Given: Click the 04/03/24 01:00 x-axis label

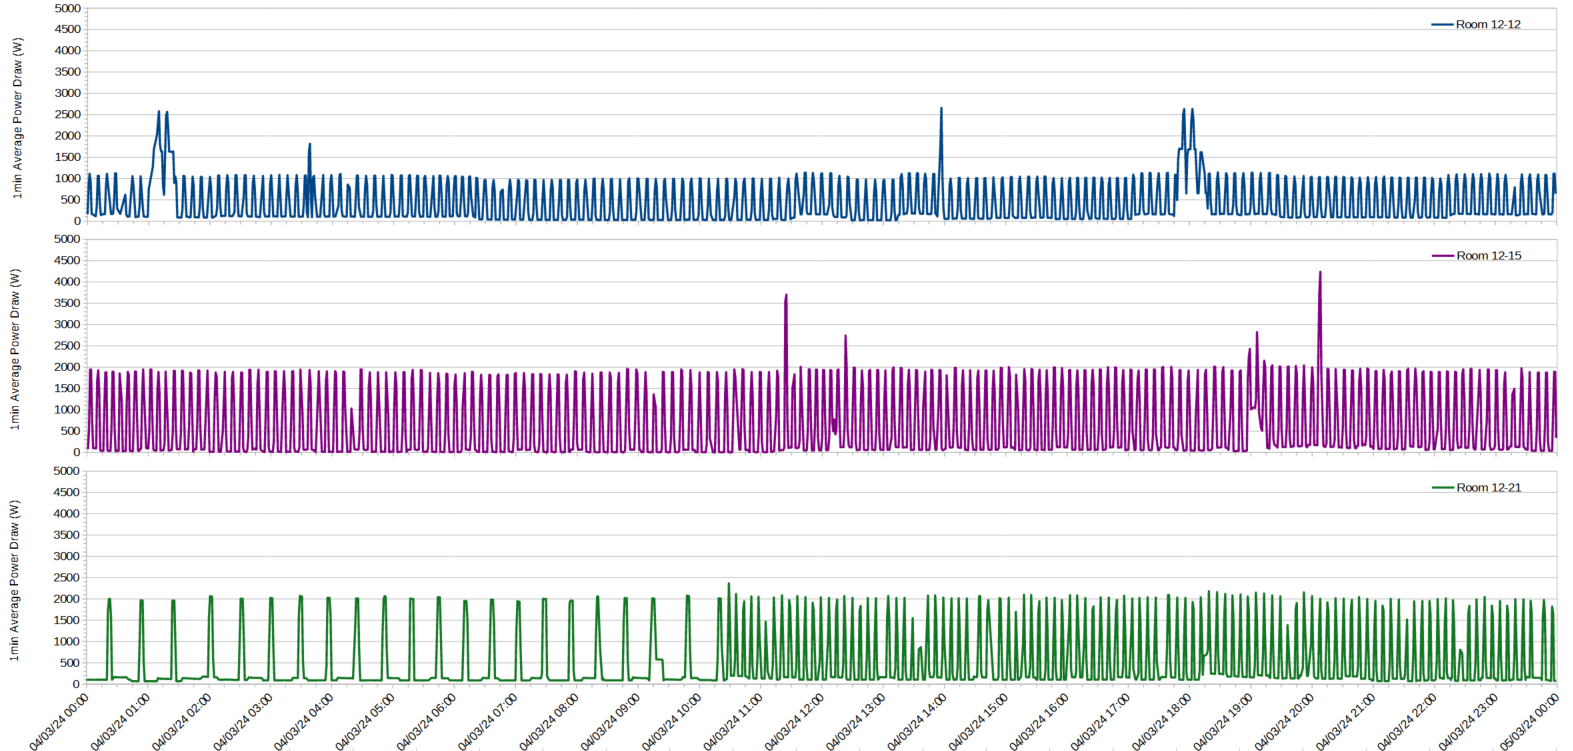Looking at the screenshot, I should point(121,721).
